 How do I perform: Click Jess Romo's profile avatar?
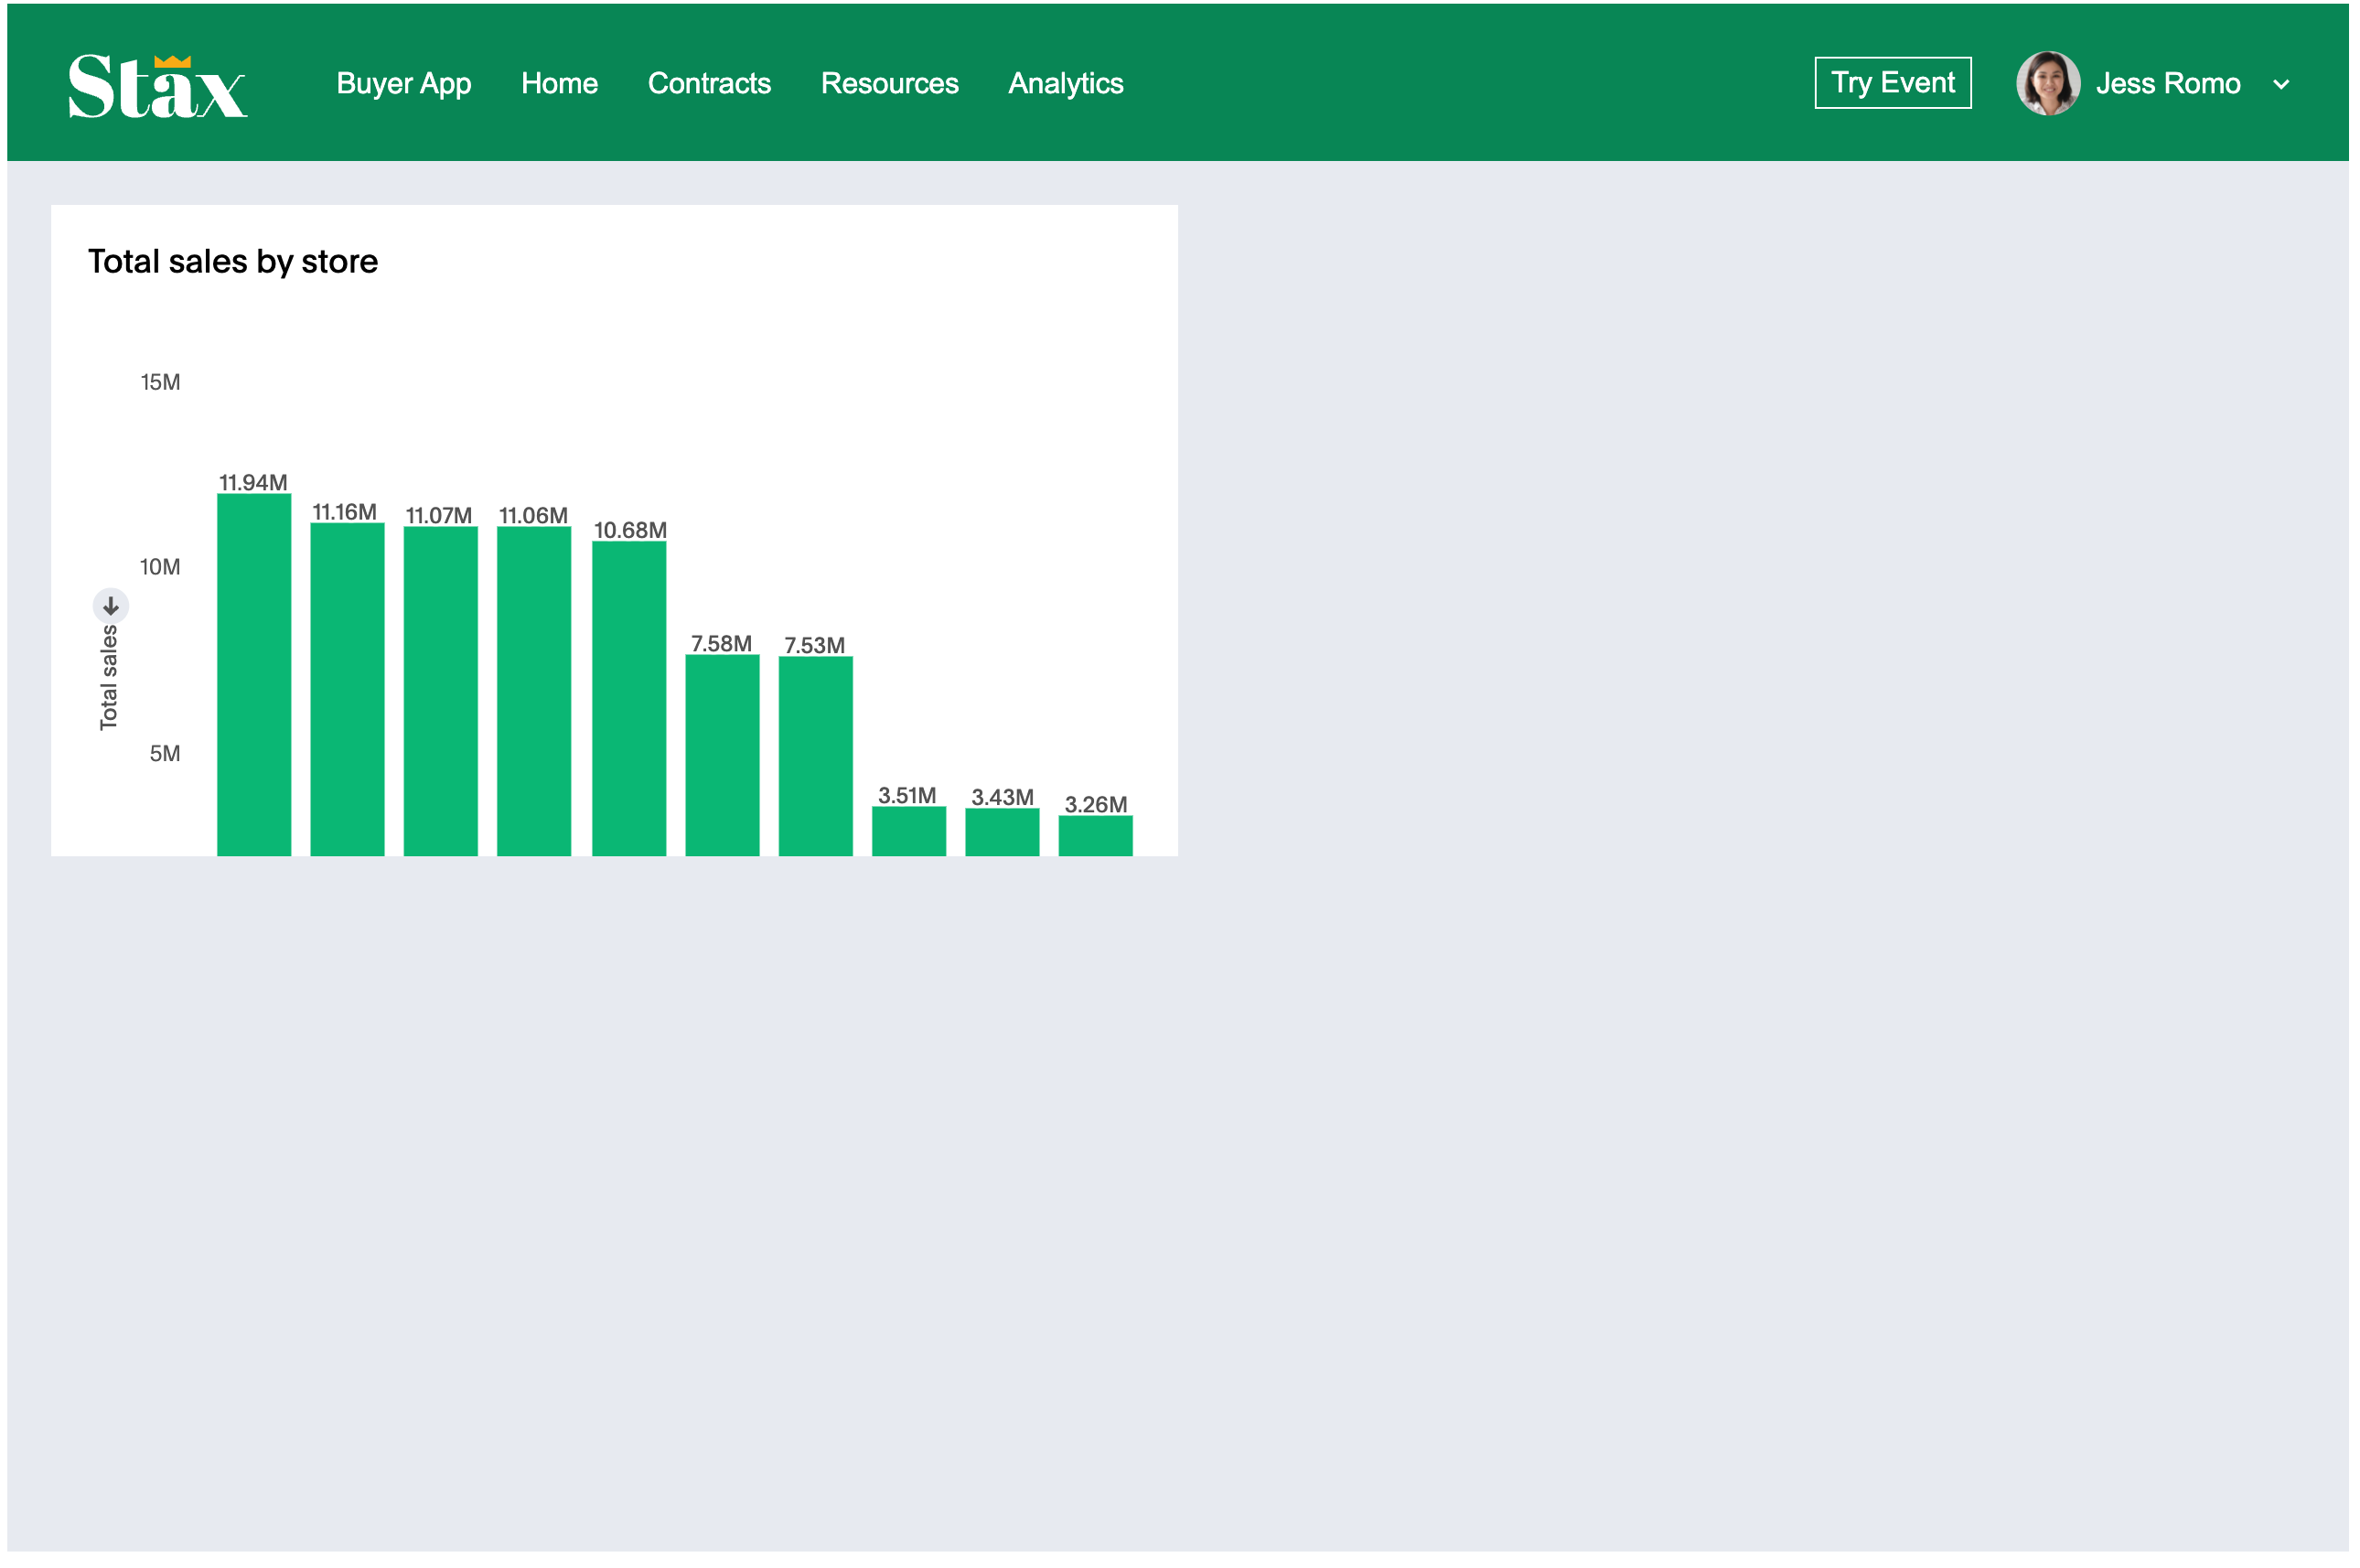(x=2047, y=83)
